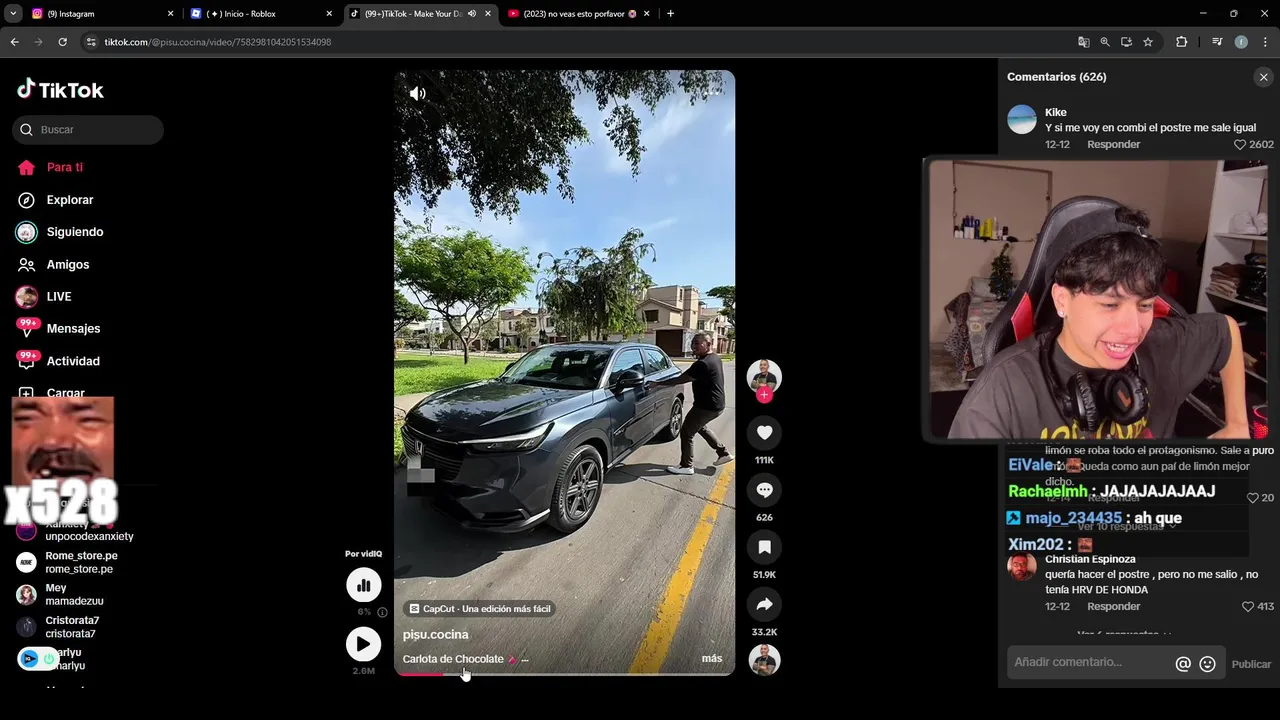1280x720 pixels.
Task: Click the Añadir comentario field
Action: (x=1090, y=662)
